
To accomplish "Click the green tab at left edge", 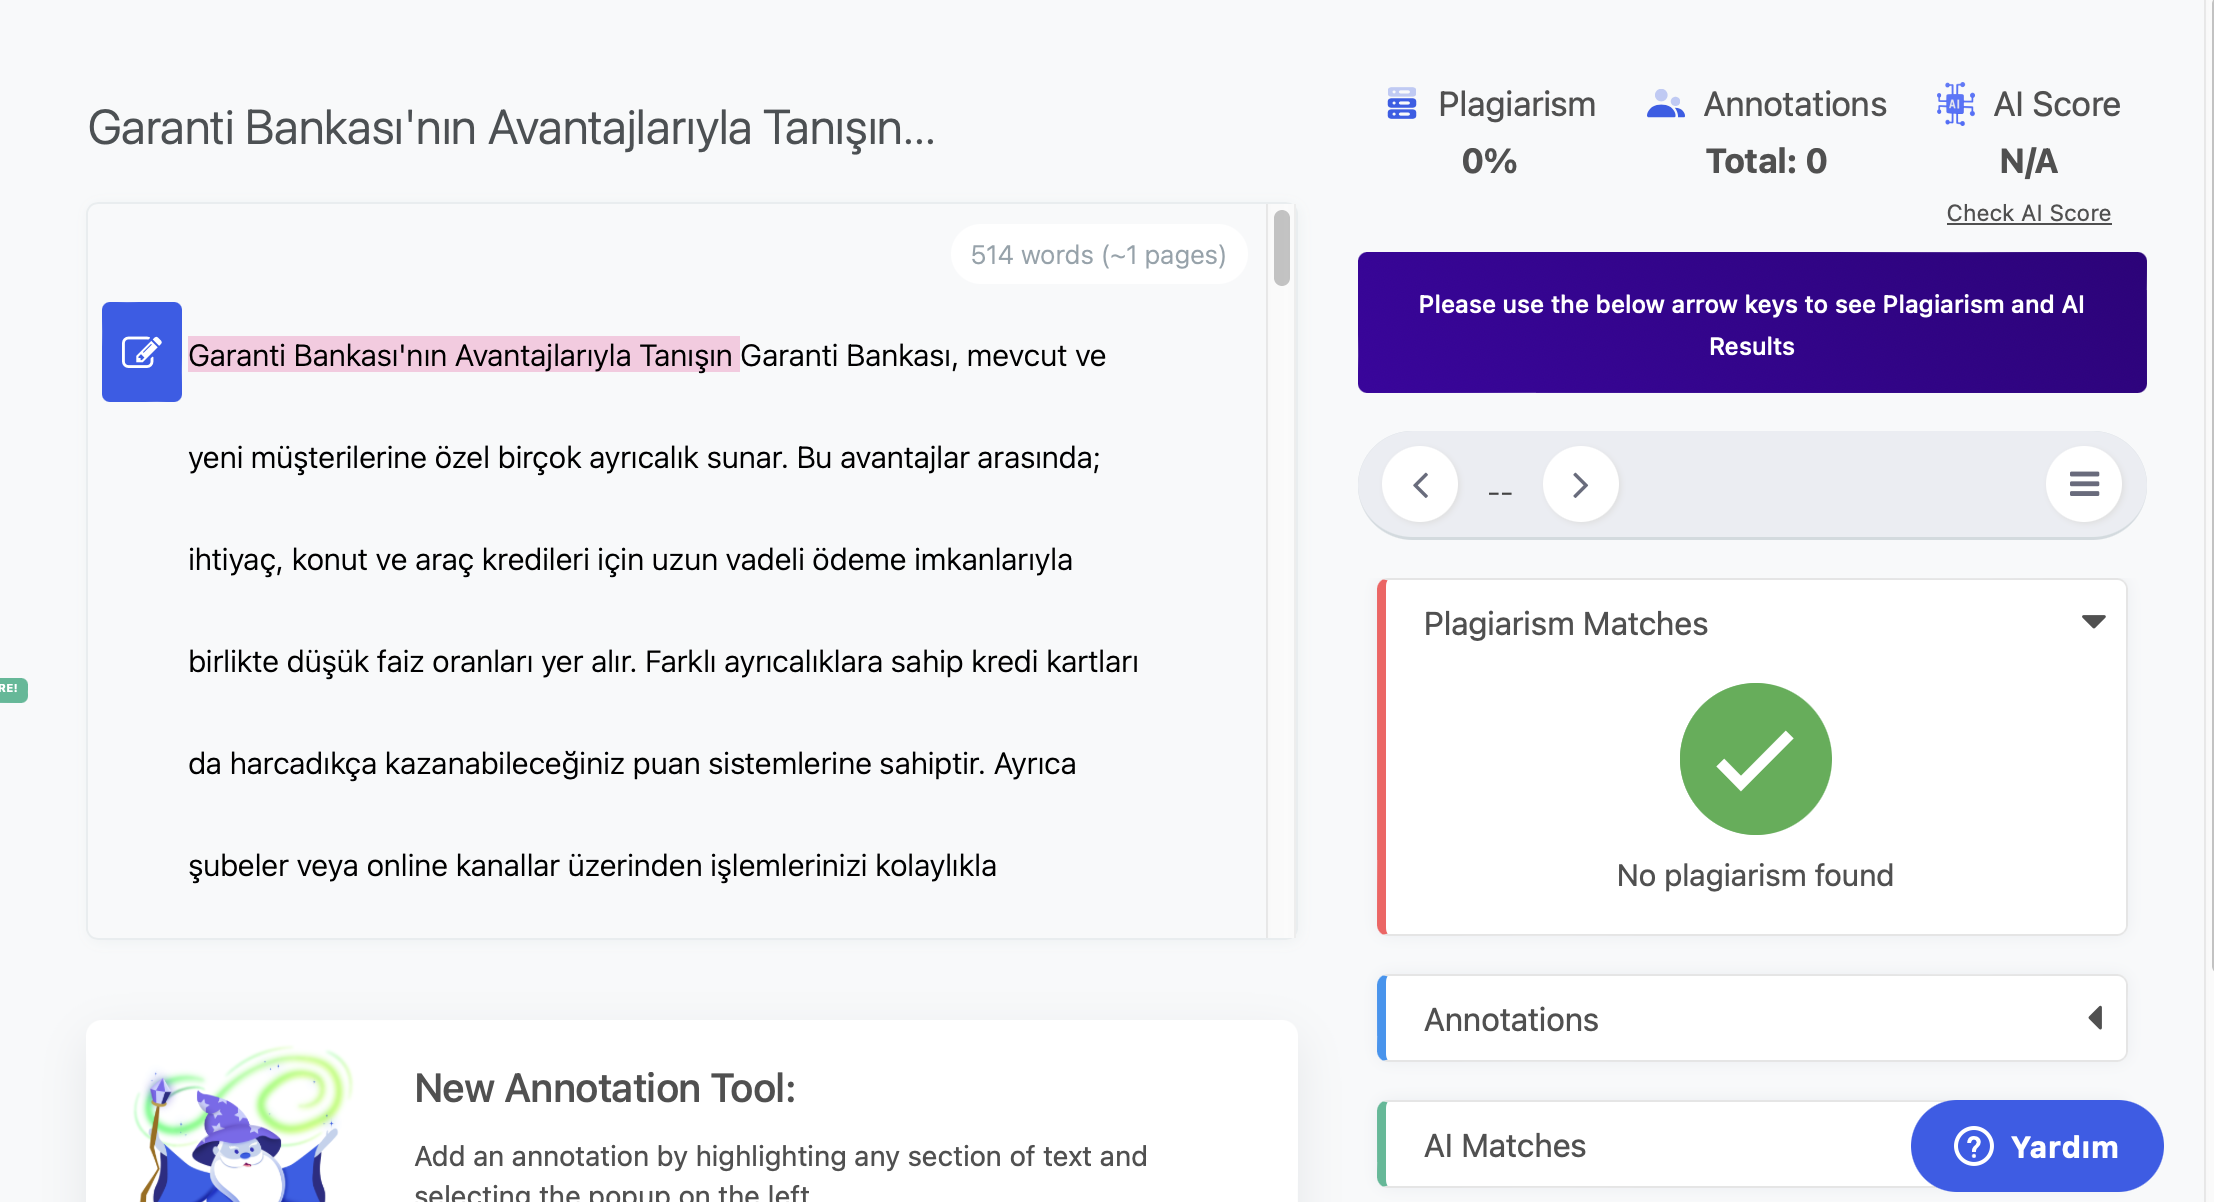I will pos(13,689).
